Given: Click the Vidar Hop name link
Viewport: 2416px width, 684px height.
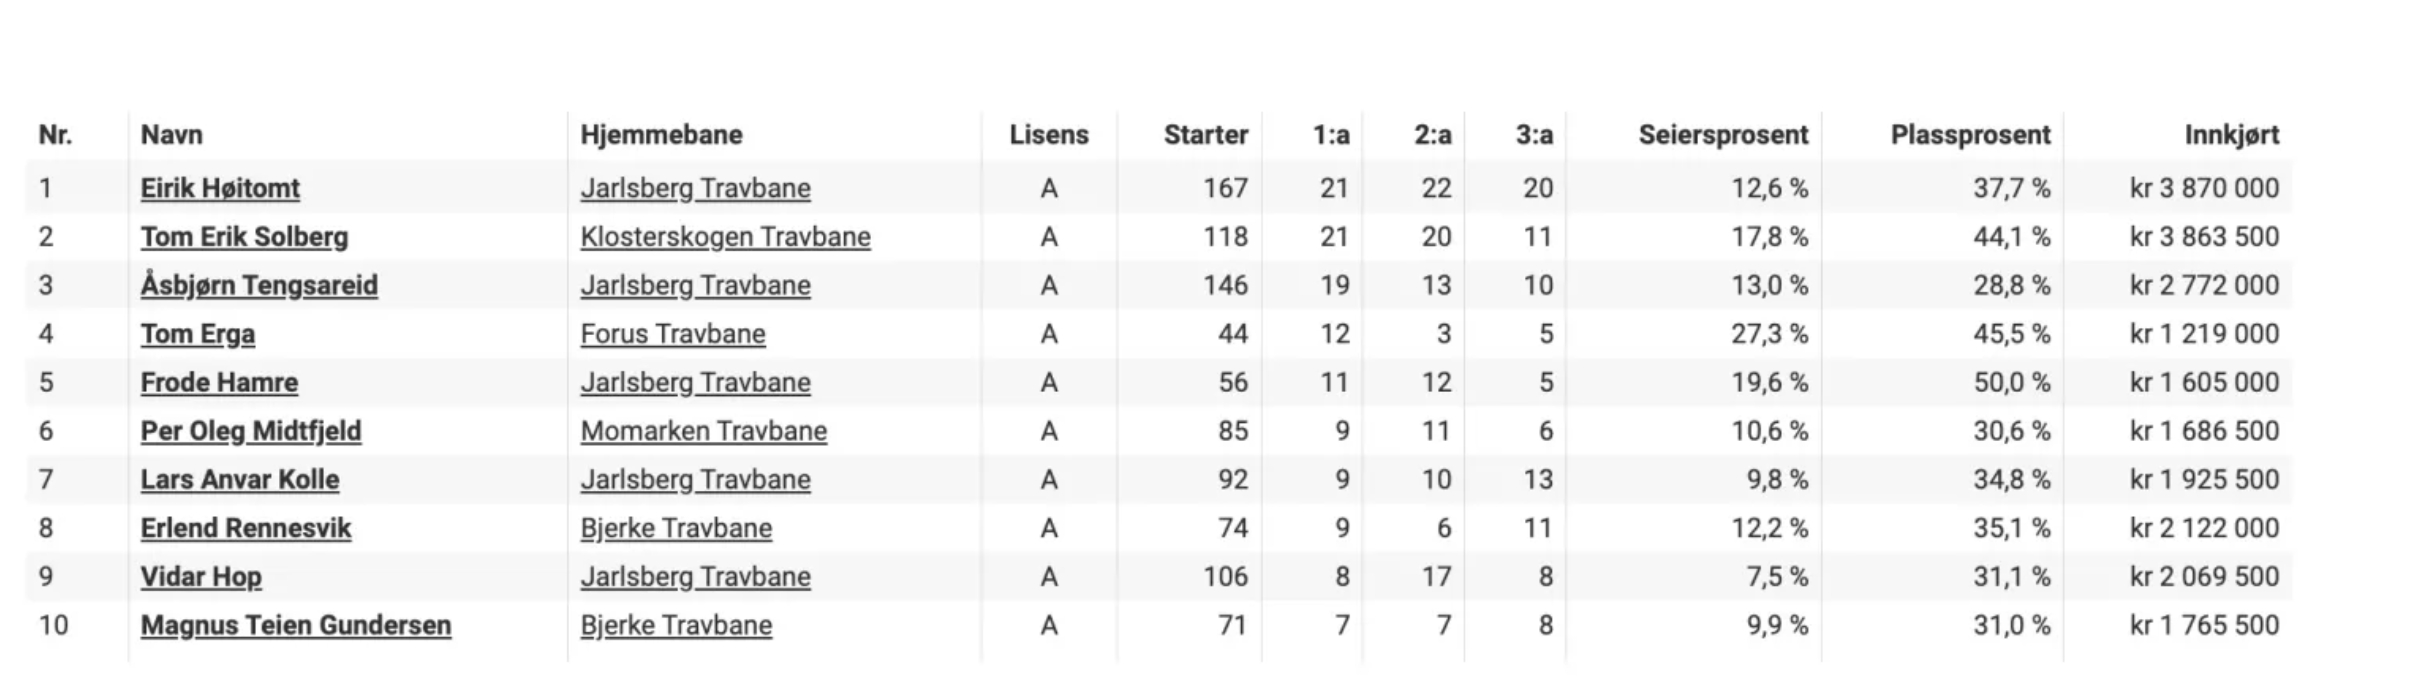Looking at the screenshot, I should 201,577.
